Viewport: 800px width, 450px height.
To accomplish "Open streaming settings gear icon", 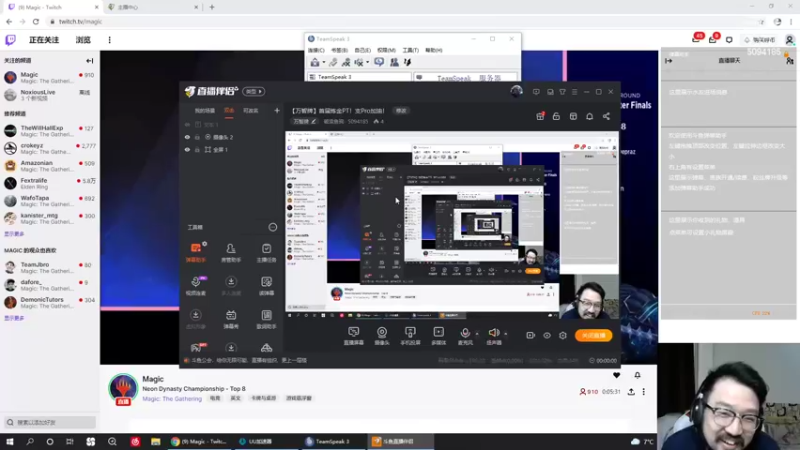I will [563, 336].
